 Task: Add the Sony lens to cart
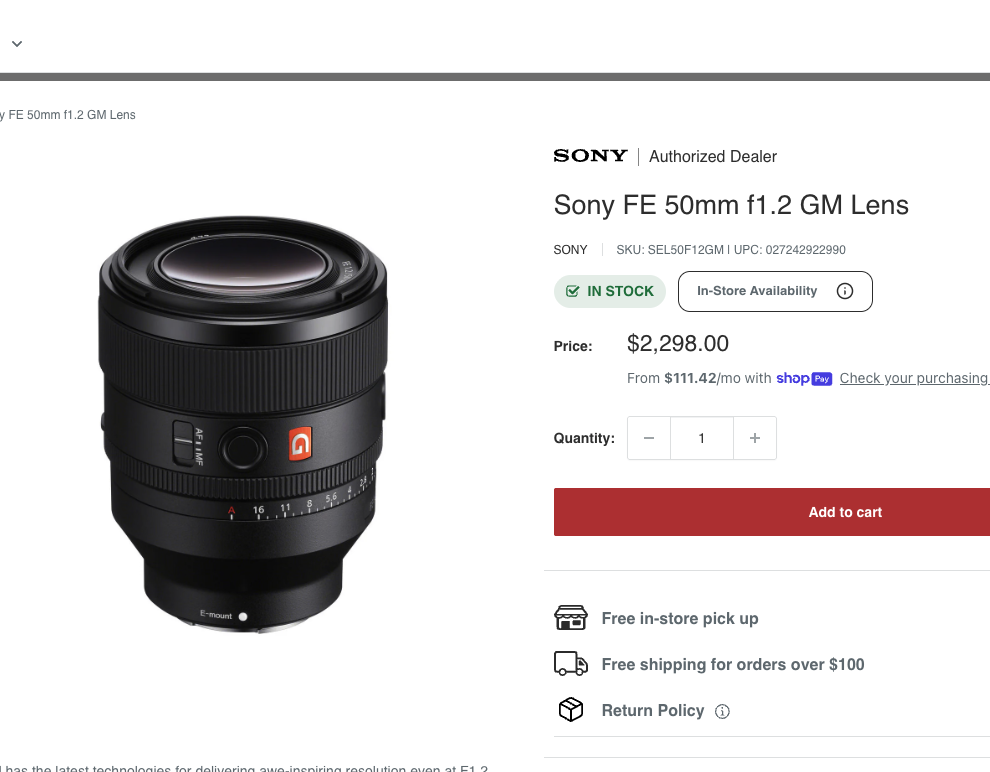(844, 512)
